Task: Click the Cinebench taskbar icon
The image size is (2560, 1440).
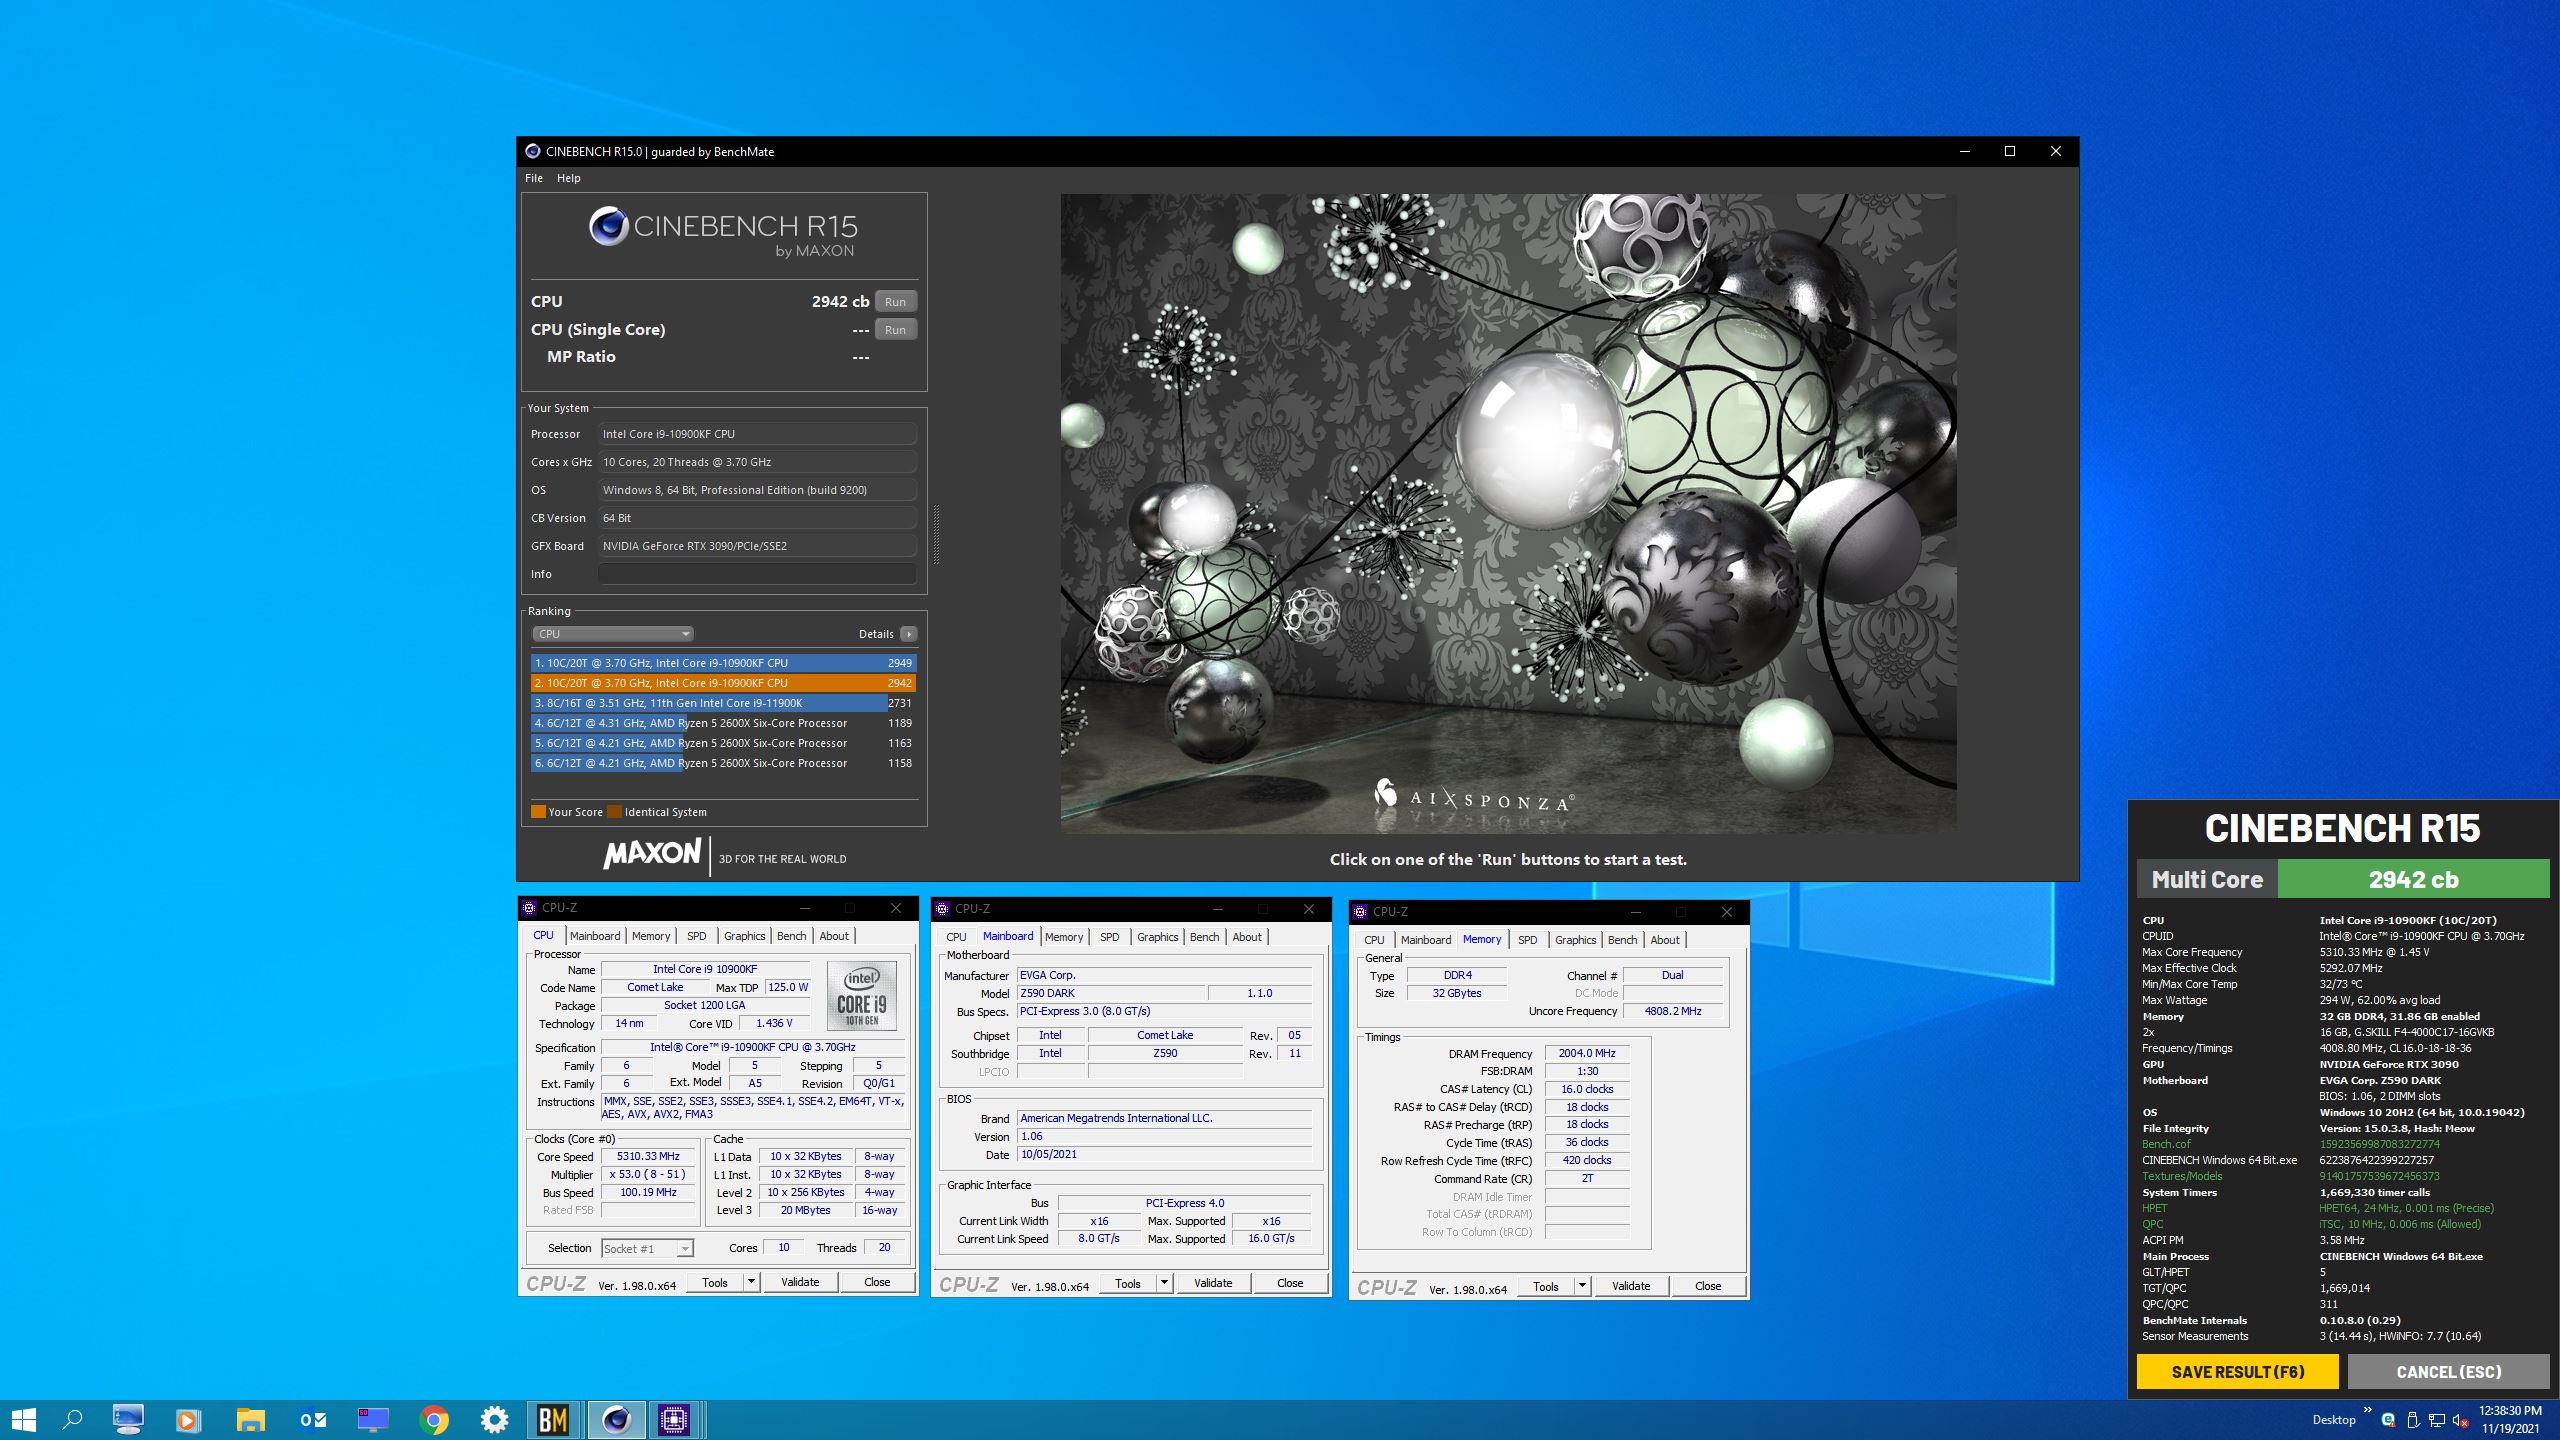Action: coord(615,1419)
